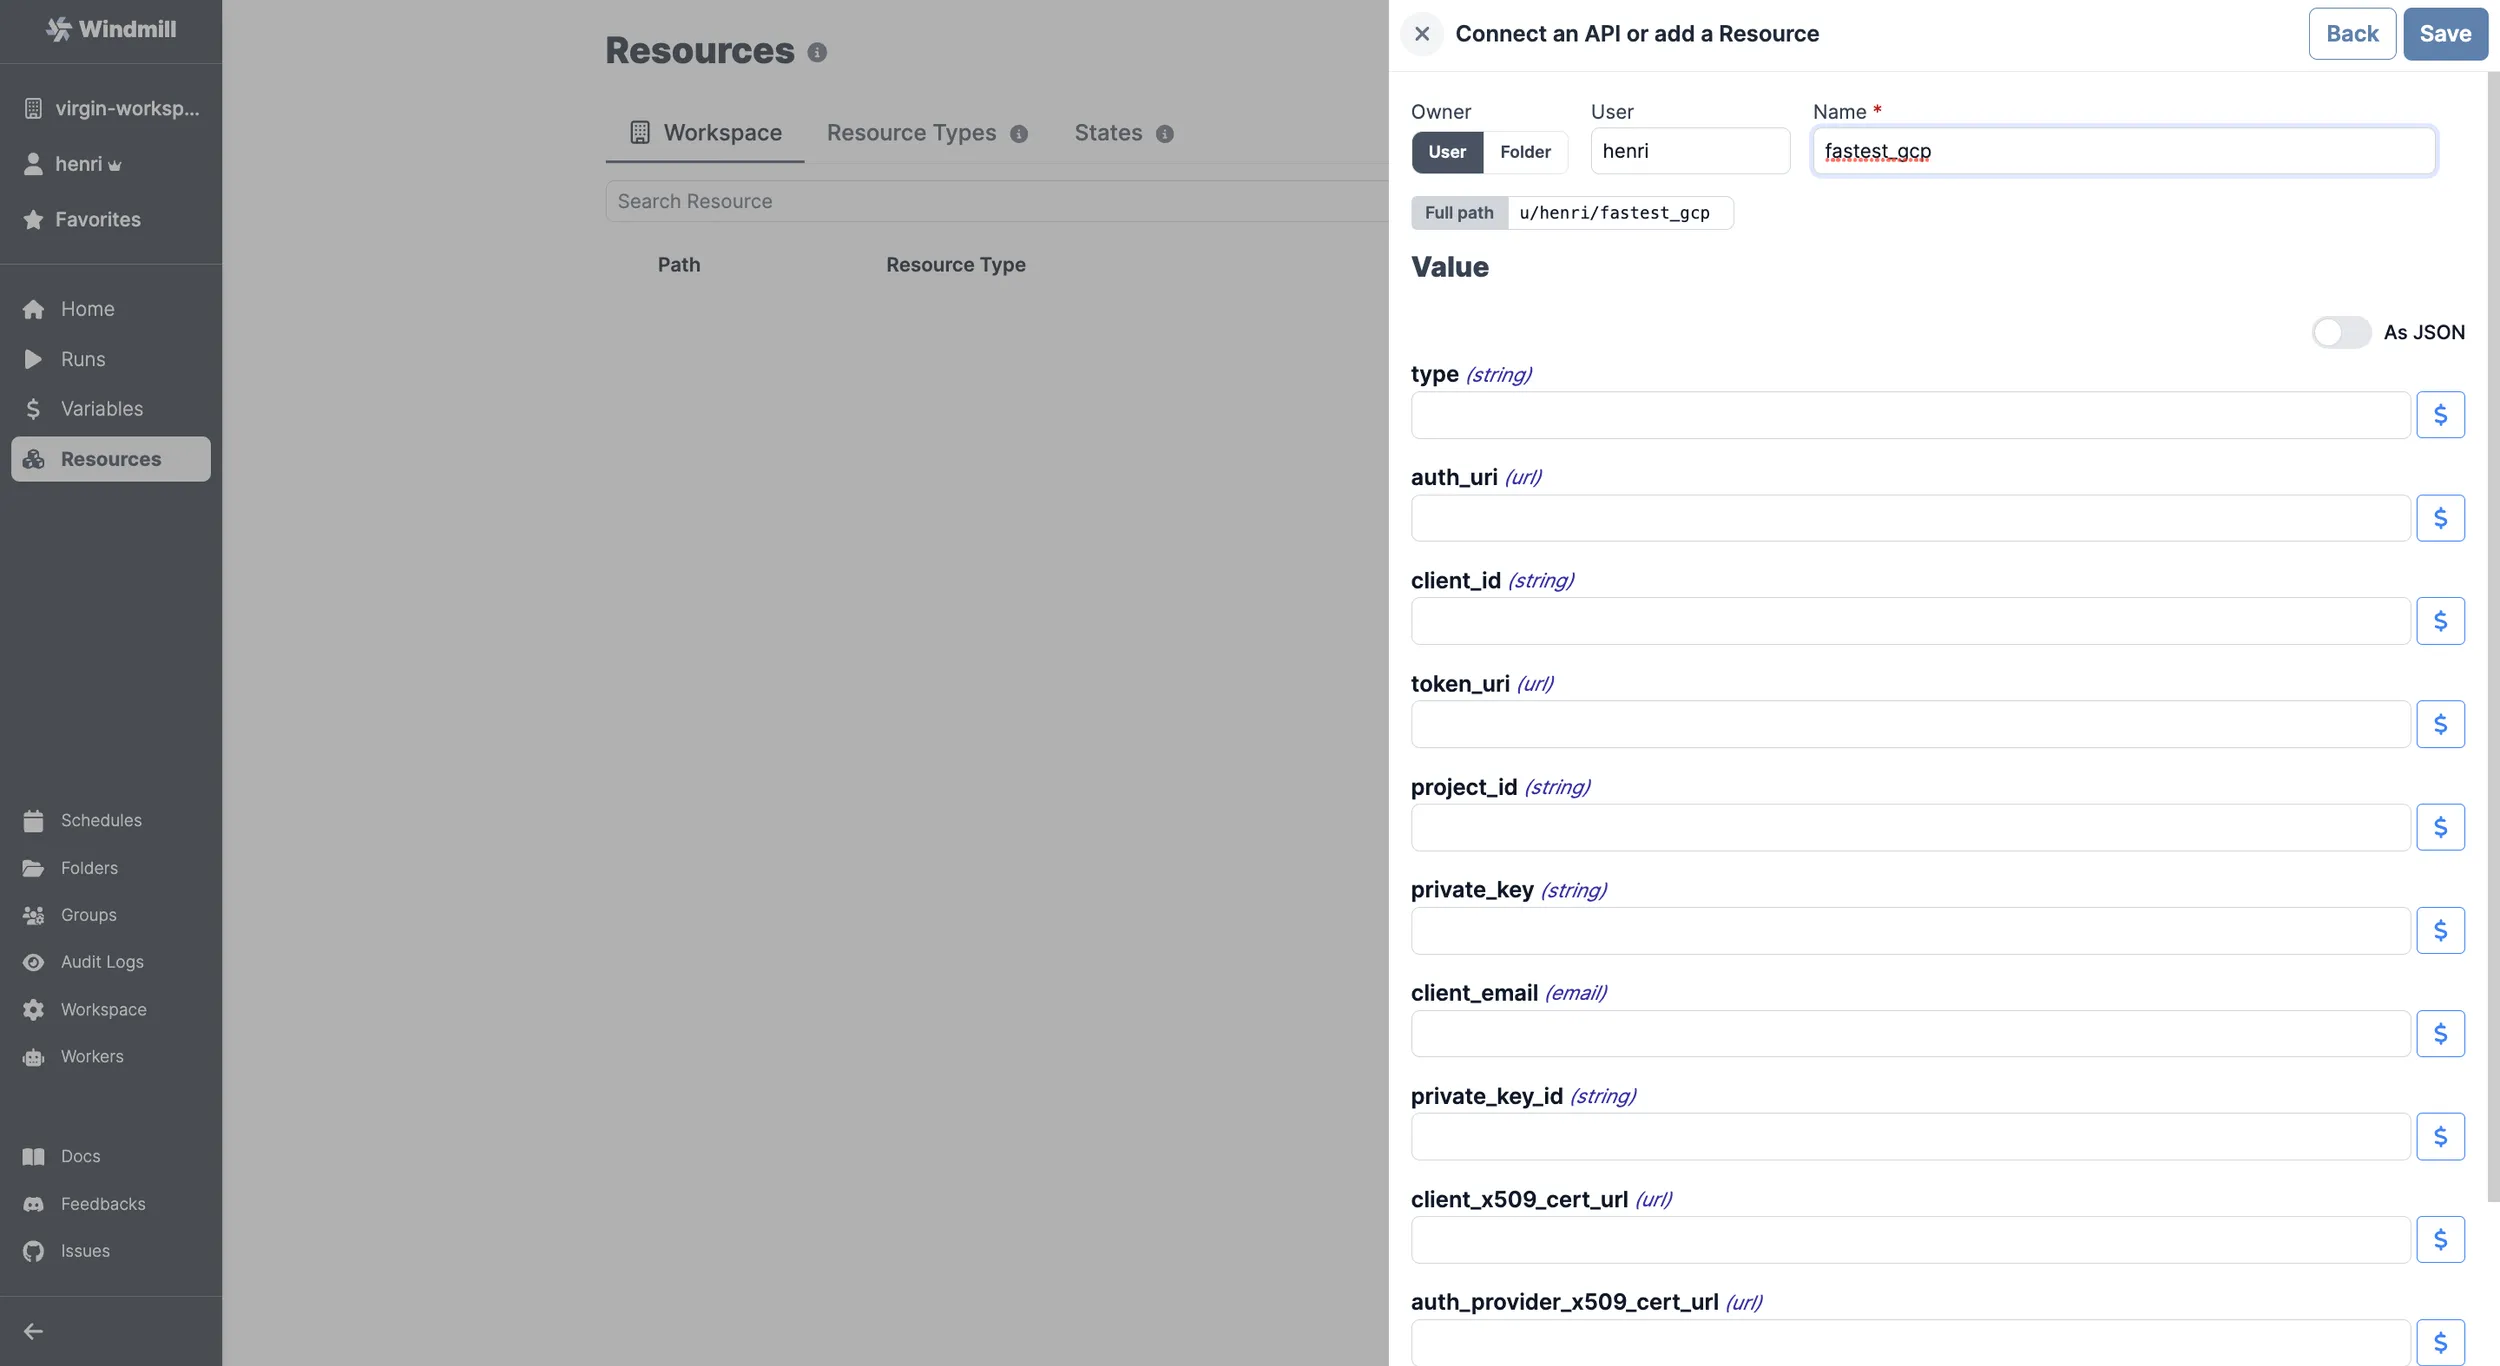Go Back in the resource dialog

2350,33
